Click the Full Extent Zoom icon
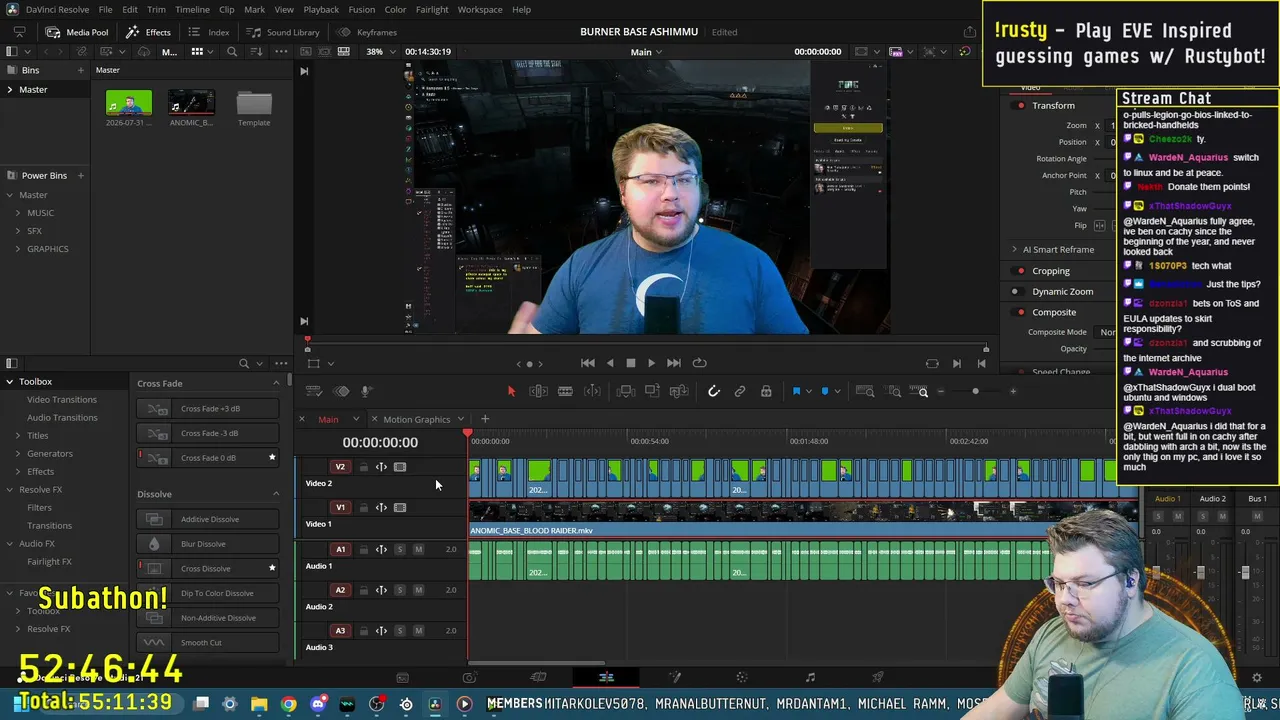Image resolution: width=1280 pixels, height=720 pixels. click(x=866, y=392)
